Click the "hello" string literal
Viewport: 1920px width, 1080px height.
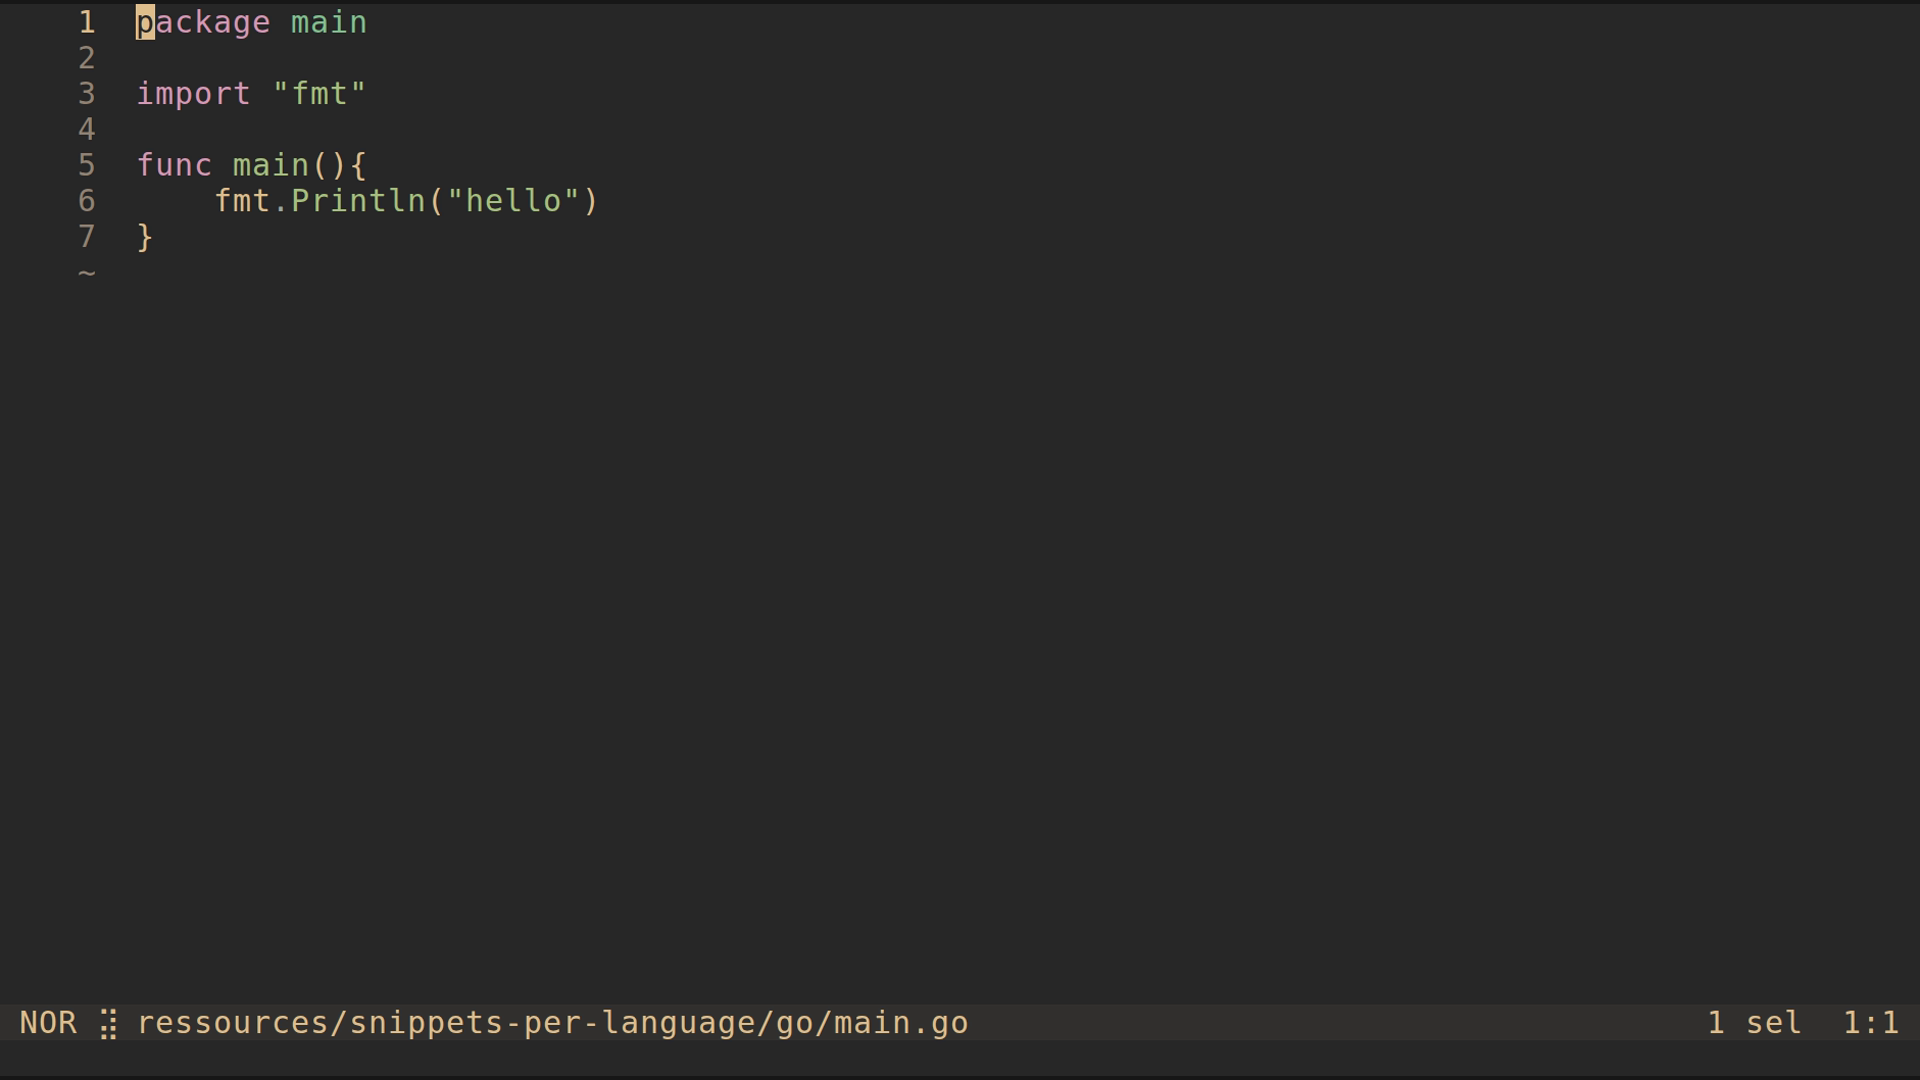pyautogui.click(x=513, y=201)
